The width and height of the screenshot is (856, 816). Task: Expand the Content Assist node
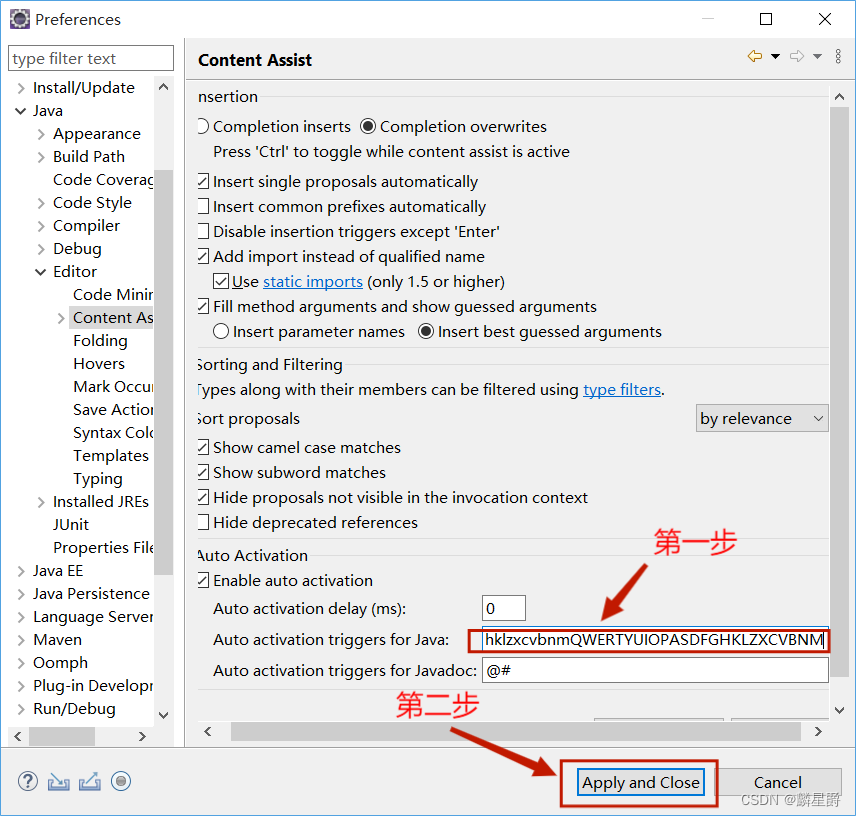click(x=61, y=318)
